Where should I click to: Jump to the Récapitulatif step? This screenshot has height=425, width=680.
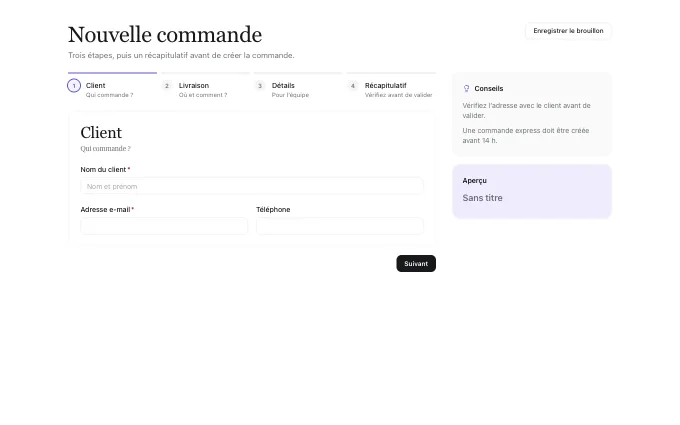pos(392,86)
